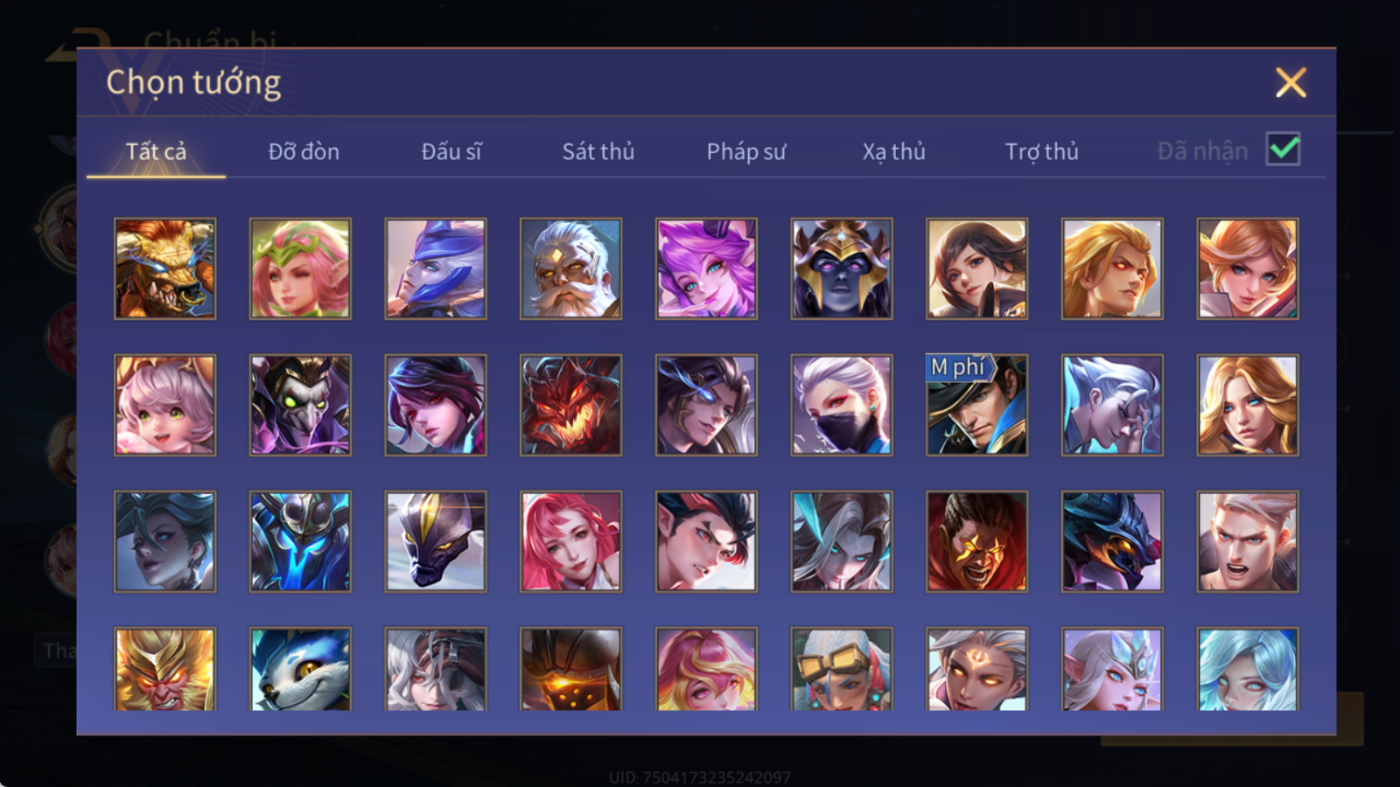Select the boar beast hero portrait
The height and width of the screenshot is (787, 1400).
(165, 269)
